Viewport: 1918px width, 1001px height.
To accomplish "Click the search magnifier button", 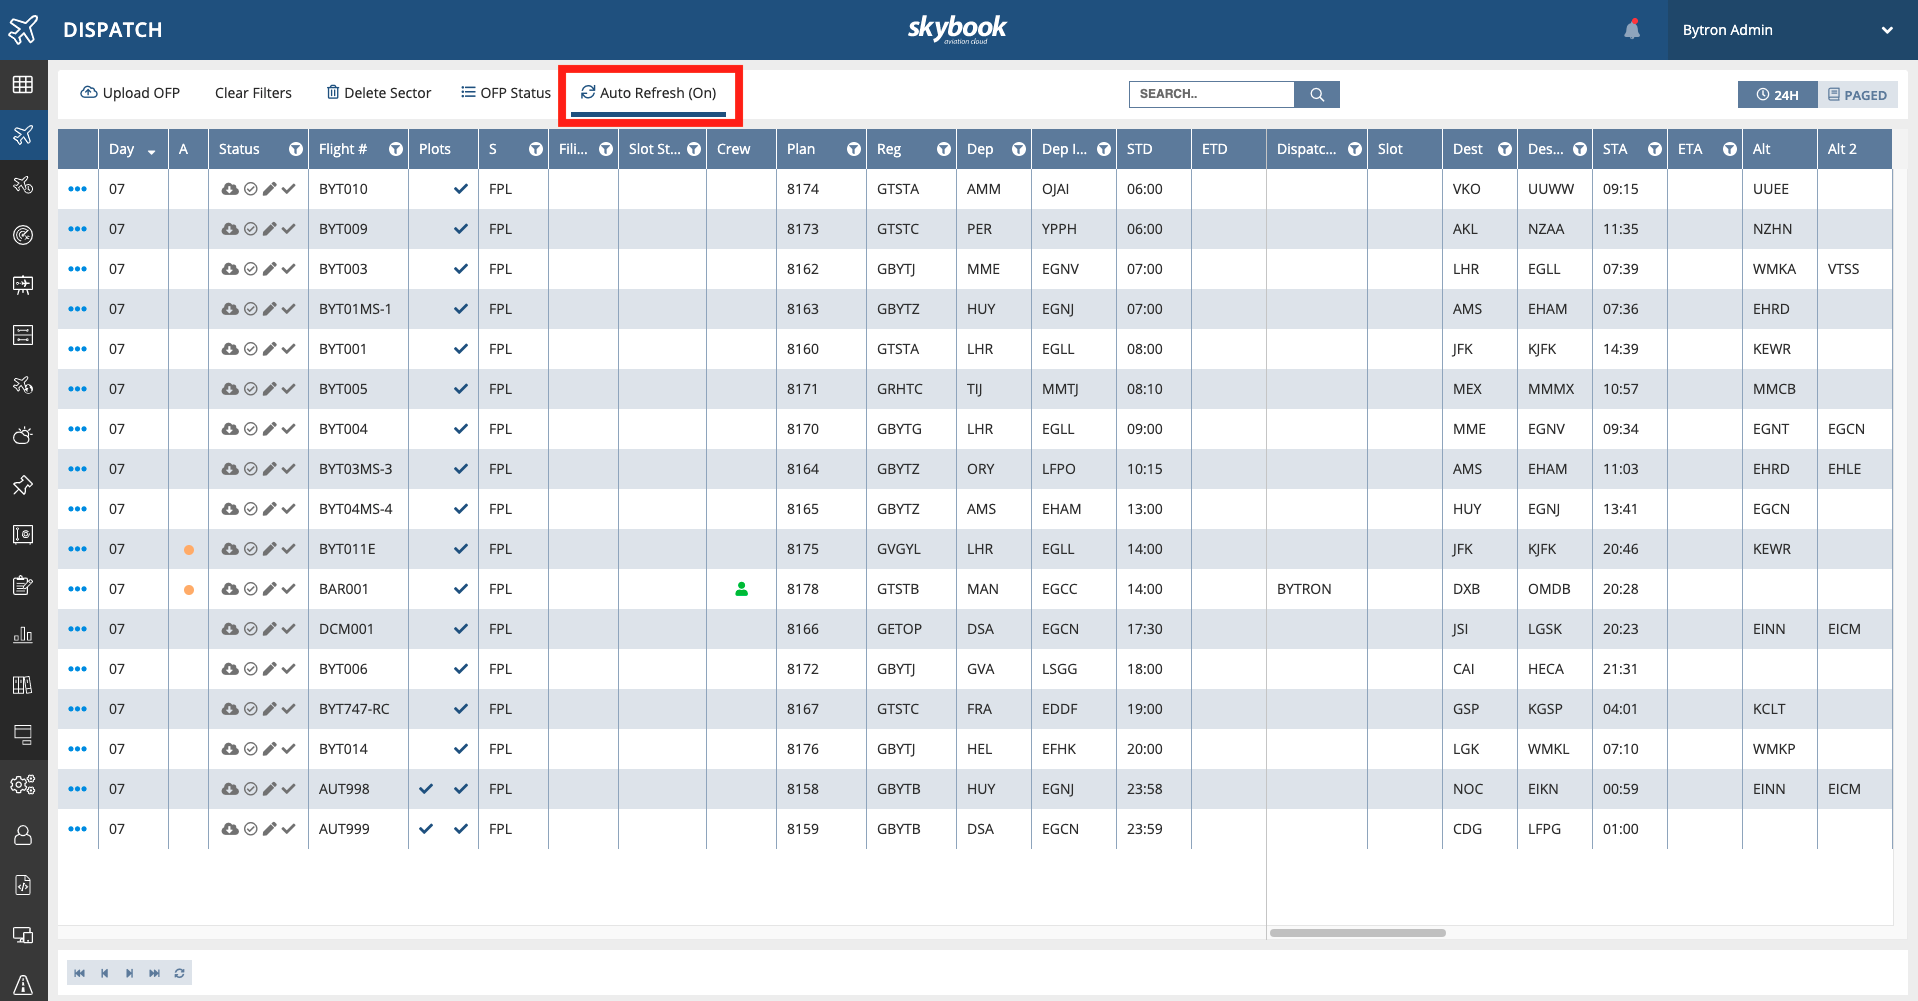I will pyautogui.click(x=1317, y=94).
